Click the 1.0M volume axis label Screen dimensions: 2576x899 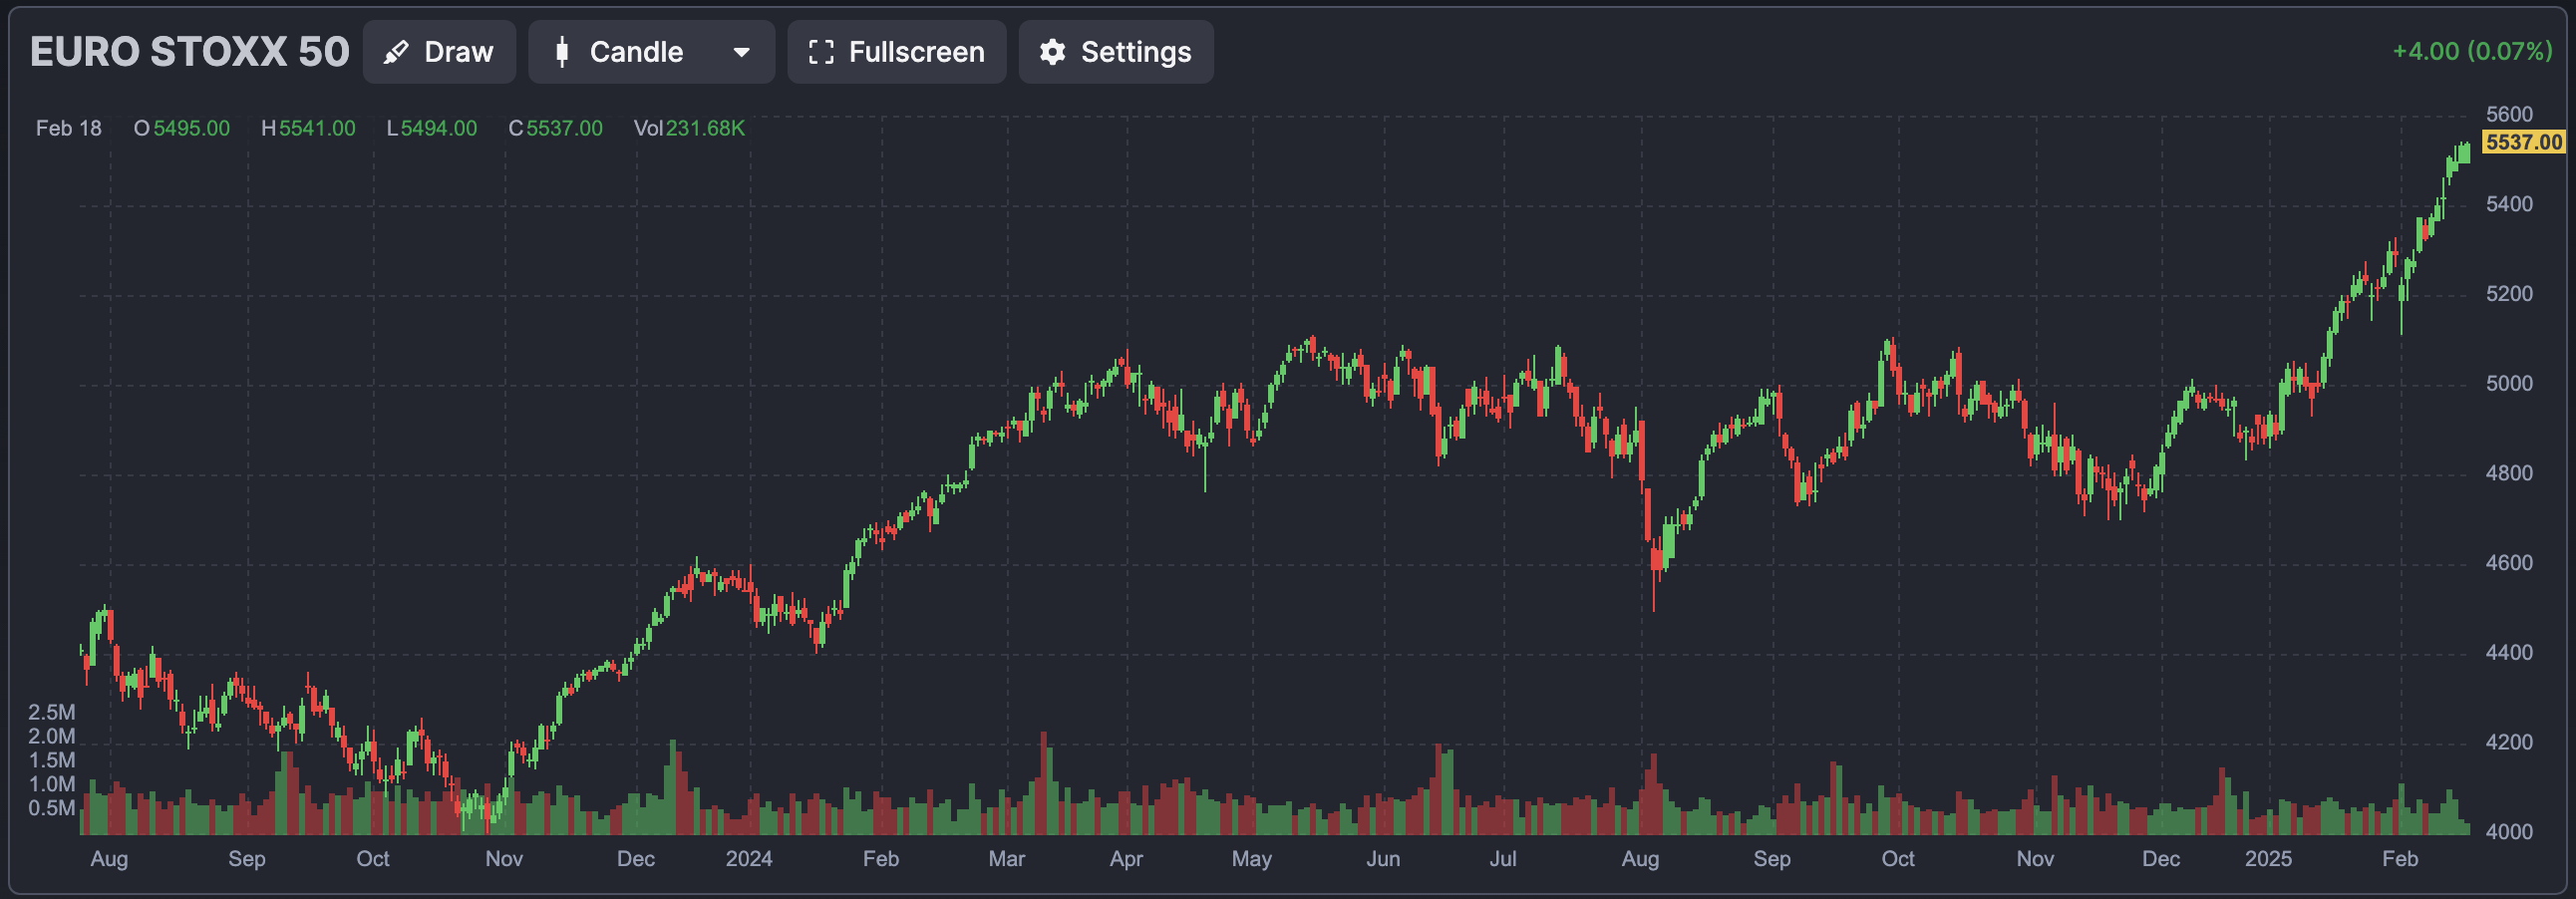pos(52,785)
